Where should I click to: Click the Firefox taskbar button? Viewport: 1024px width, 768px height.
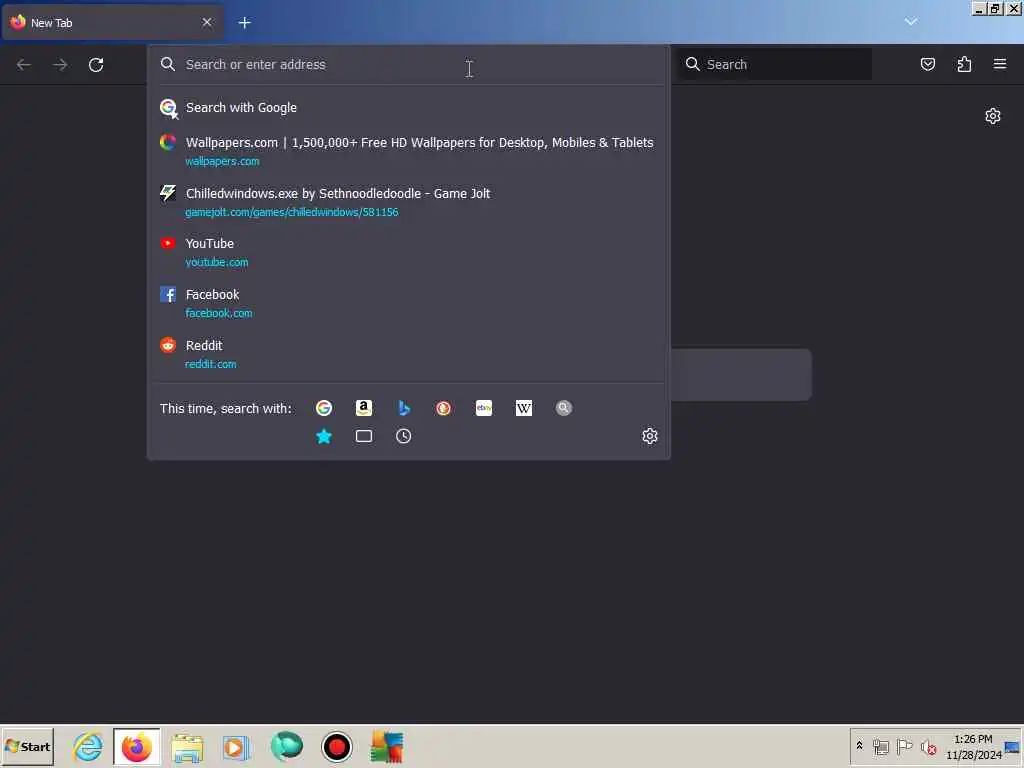tap(136, 746)
